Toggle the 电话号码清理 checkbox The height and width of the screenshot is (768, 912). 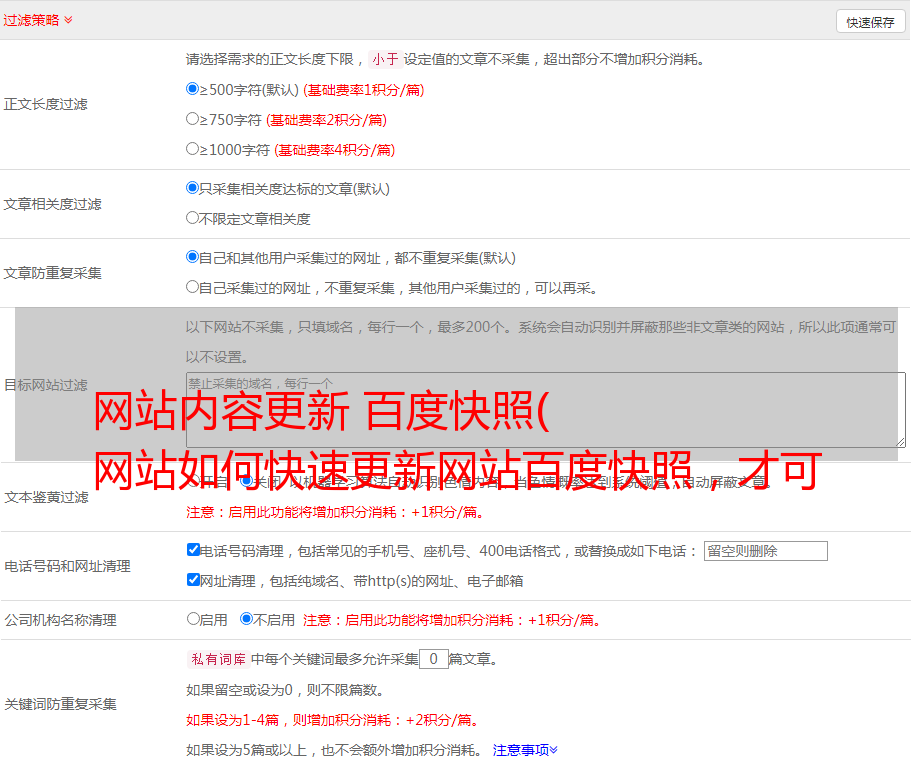pyautogui.click(x=193, y=550)
